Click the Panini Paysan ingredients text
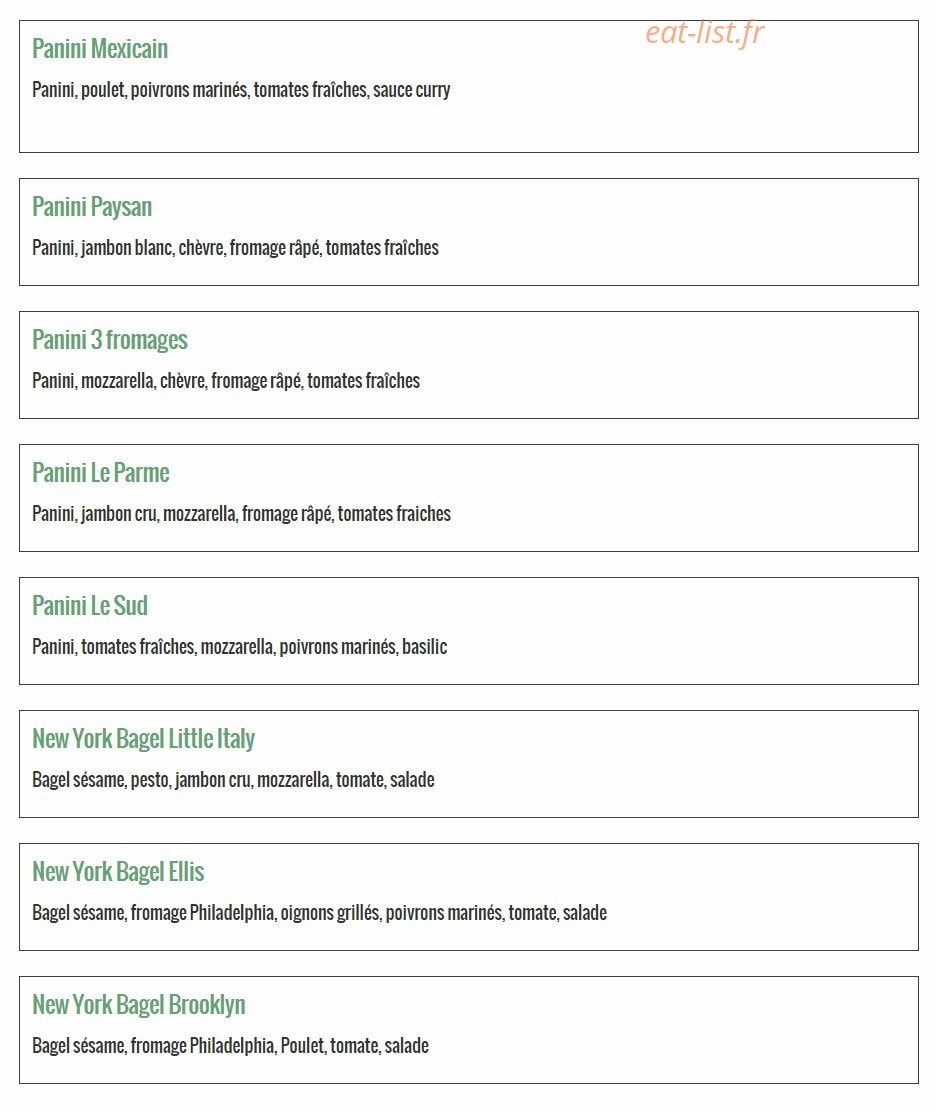Image resolution: width=936 pixels, height=1112 pixels. pos(235,248)
